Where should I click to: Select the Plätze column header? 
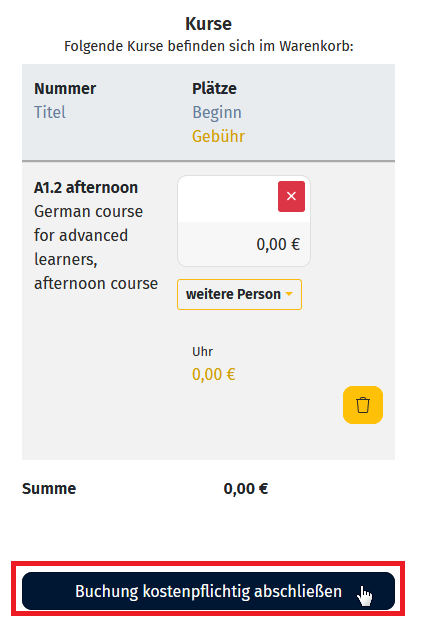214,88
